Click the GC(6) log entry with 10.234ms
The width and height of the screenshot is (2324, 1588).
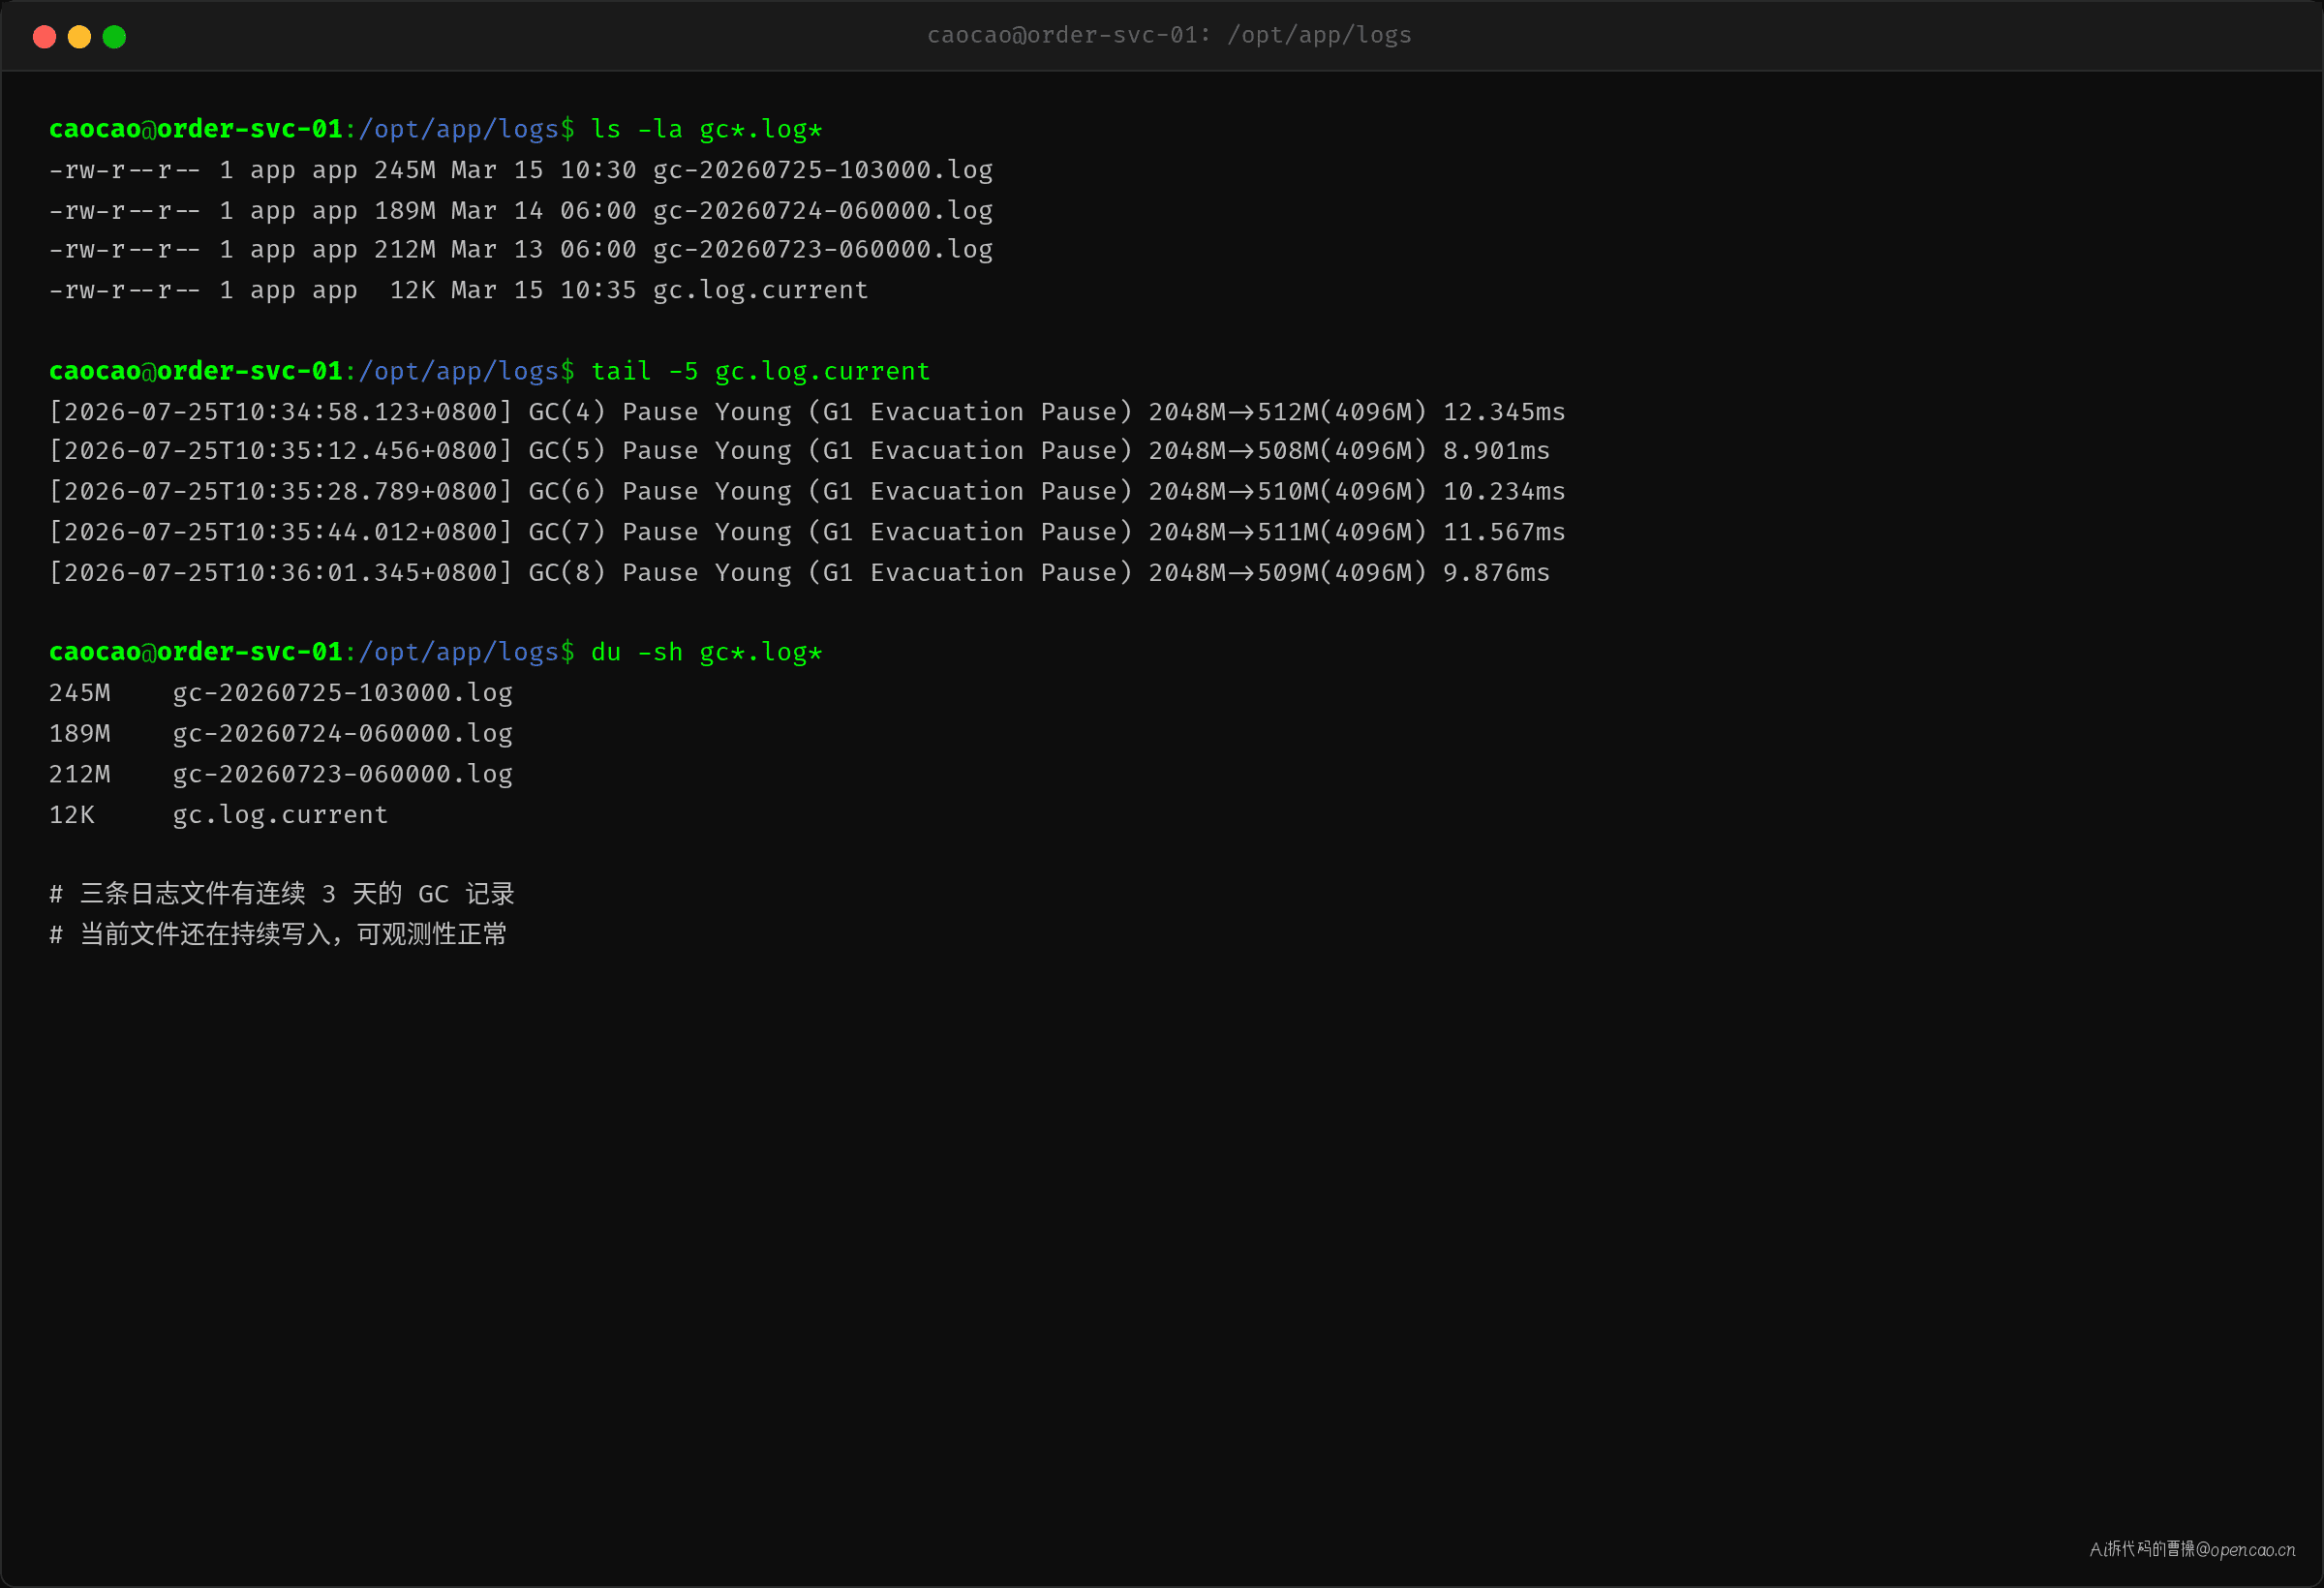pyautogui.click(x=807, y=491)
